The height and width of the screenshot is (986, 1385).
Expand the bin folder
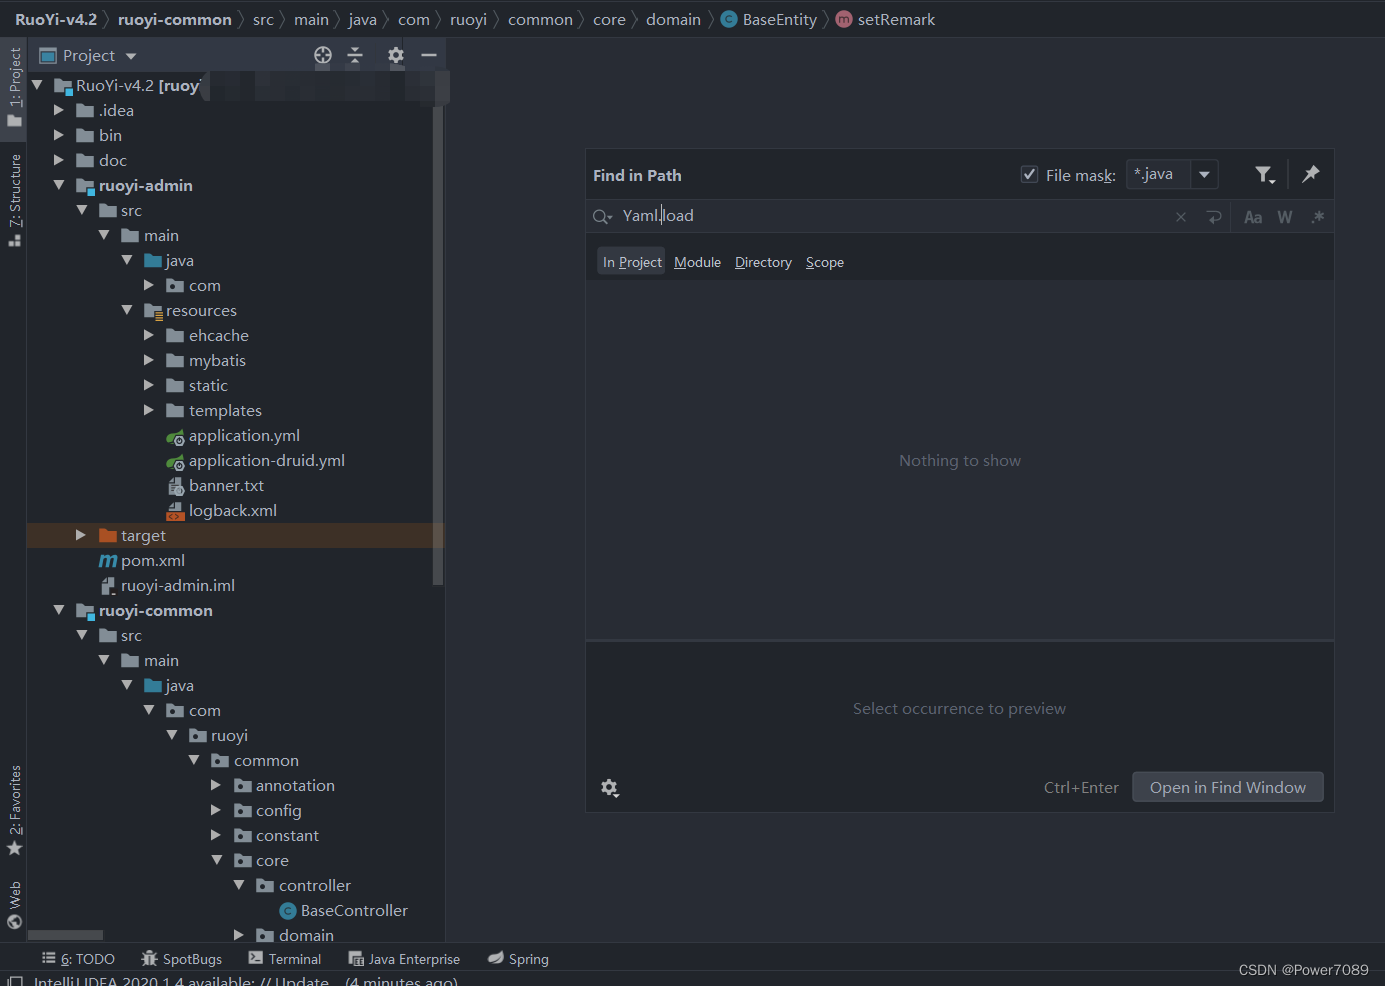pyautogui.click(x=58, y=136)
